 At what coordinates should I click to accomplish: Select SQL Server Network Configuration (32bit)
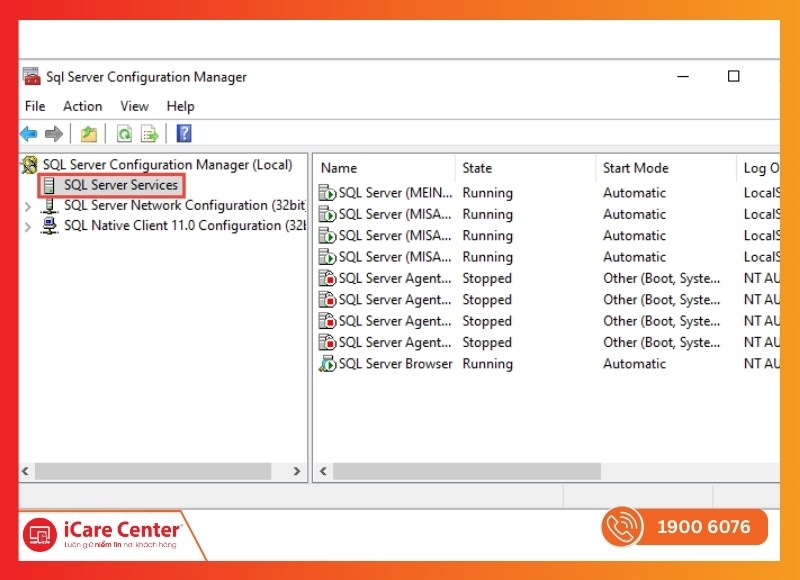coord(185,205)
